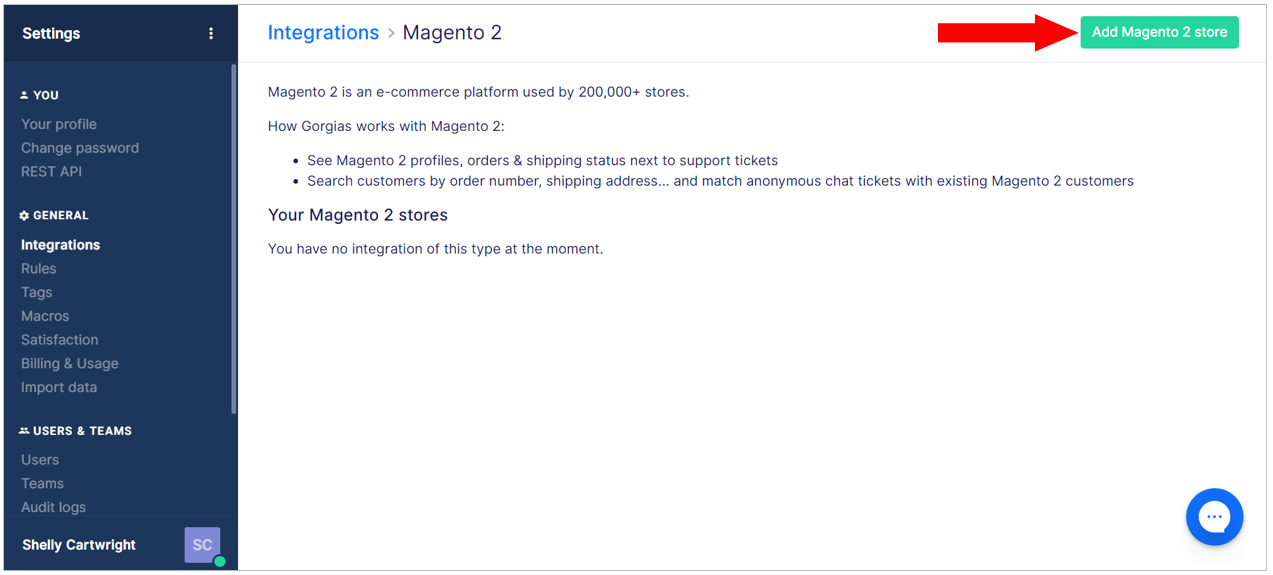Open Change password page
This screenshot has height=575, width=1273.
[80, 148]
